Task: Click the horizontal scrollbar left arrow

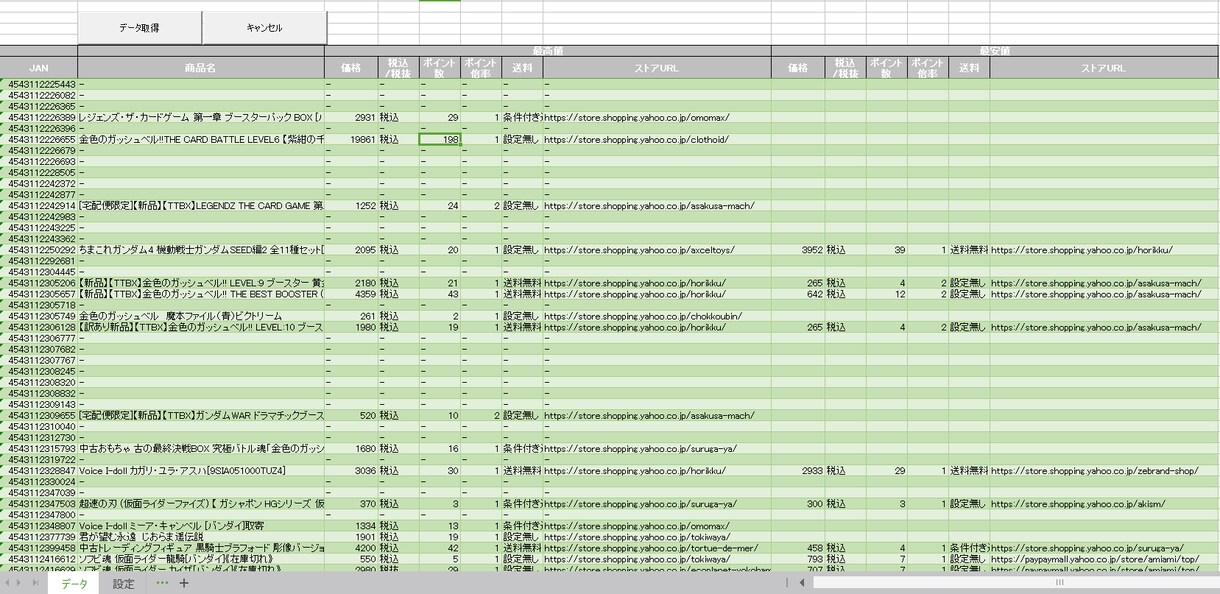Action: click(801, 582)
